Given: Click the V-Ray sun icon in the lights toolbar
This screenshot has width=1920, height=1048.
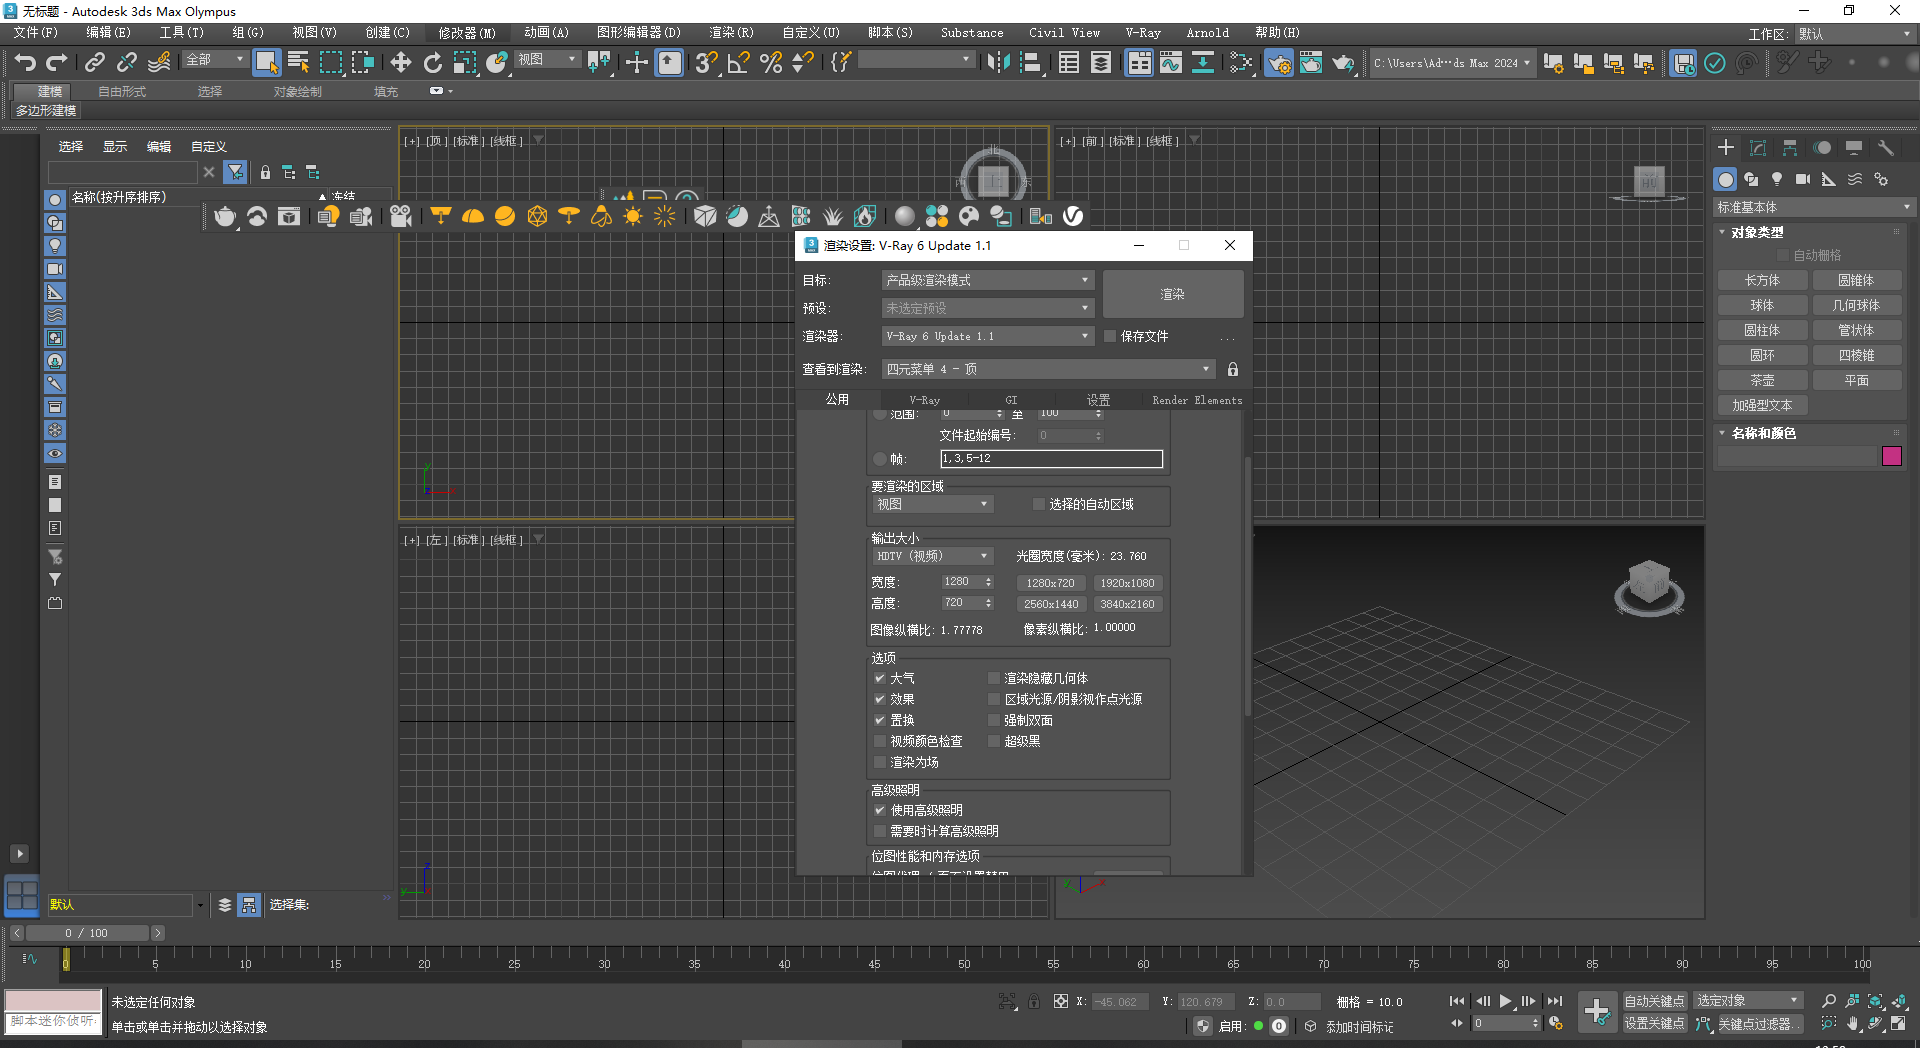Looking at the screenshot, I should coord(631,216).
